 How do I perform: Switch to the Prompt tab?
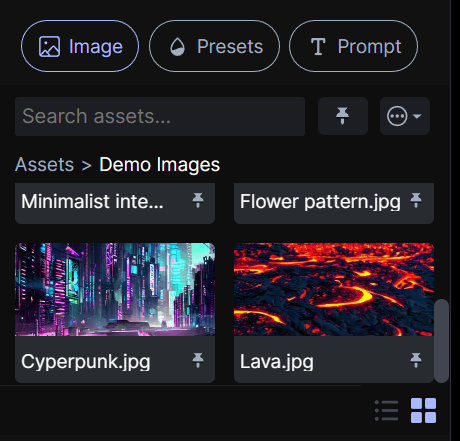pyautogui.click(x=353, y=46)
